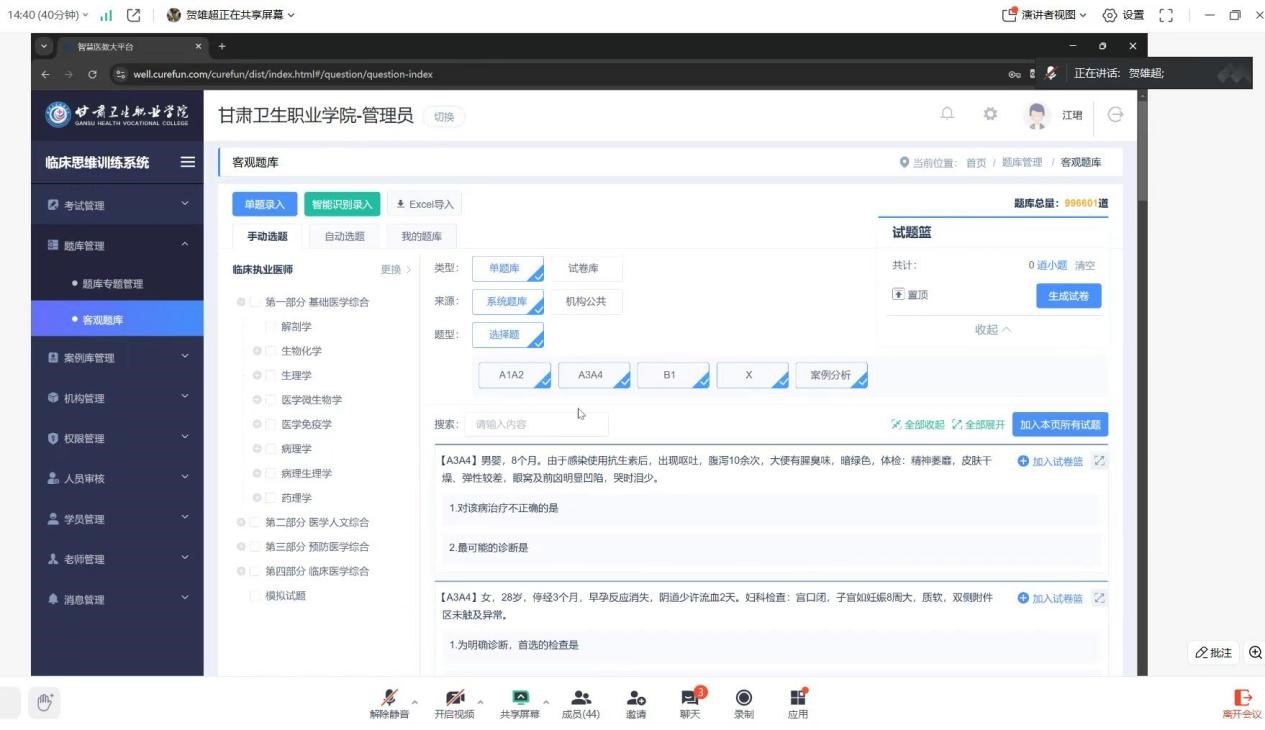Open the 我的题库 tab
Image resolution: width=1265 pixels, height=730 pixels.
click(x=421, y=236)
